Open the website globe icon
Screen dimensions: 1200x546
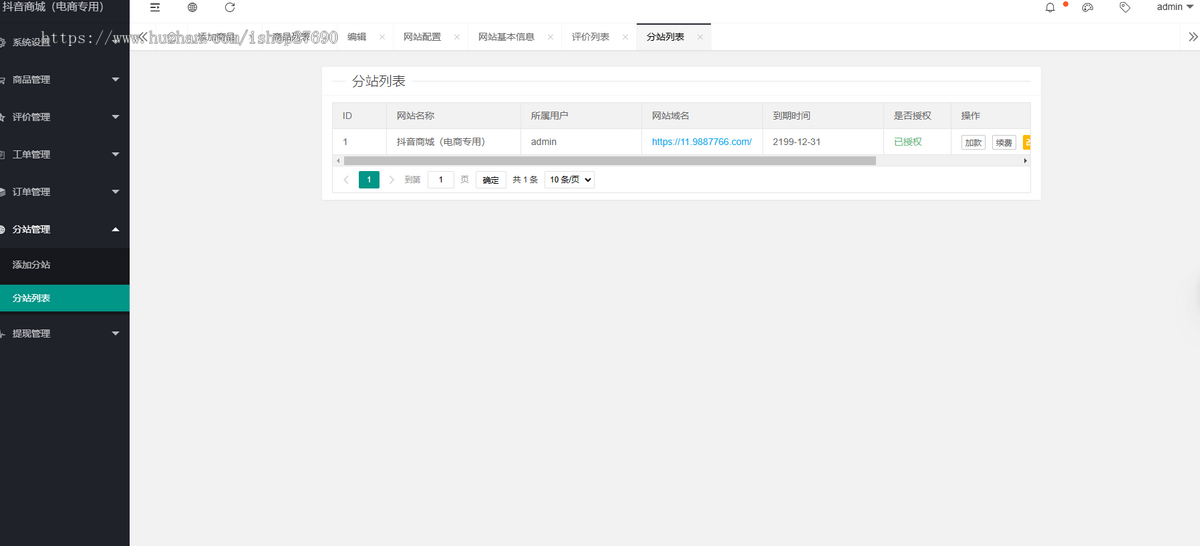pos(192,7)
